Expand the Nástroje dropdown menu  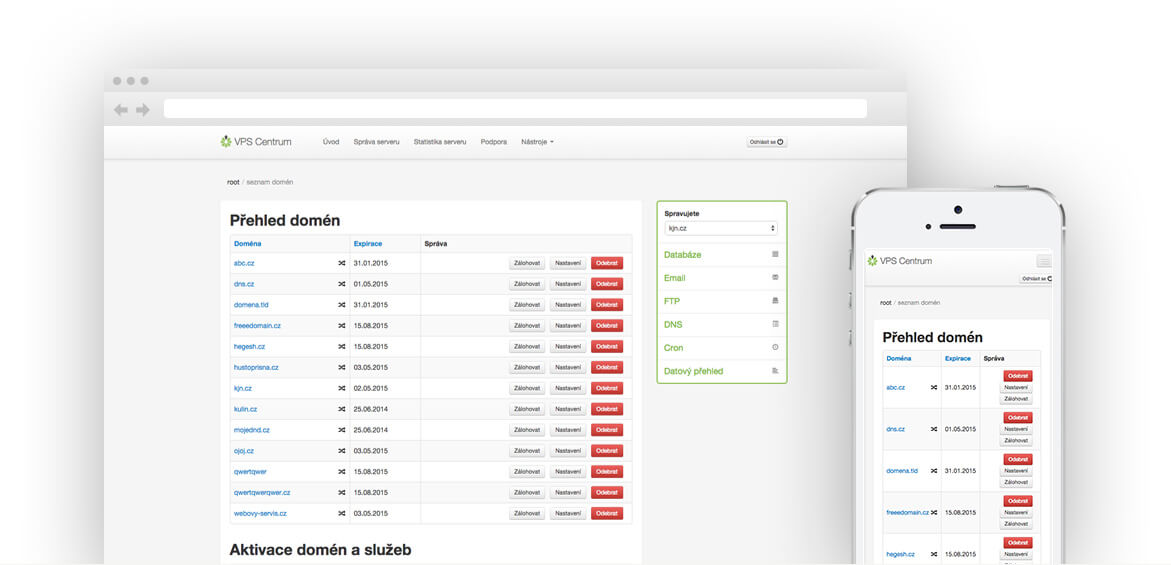[537, 142]
